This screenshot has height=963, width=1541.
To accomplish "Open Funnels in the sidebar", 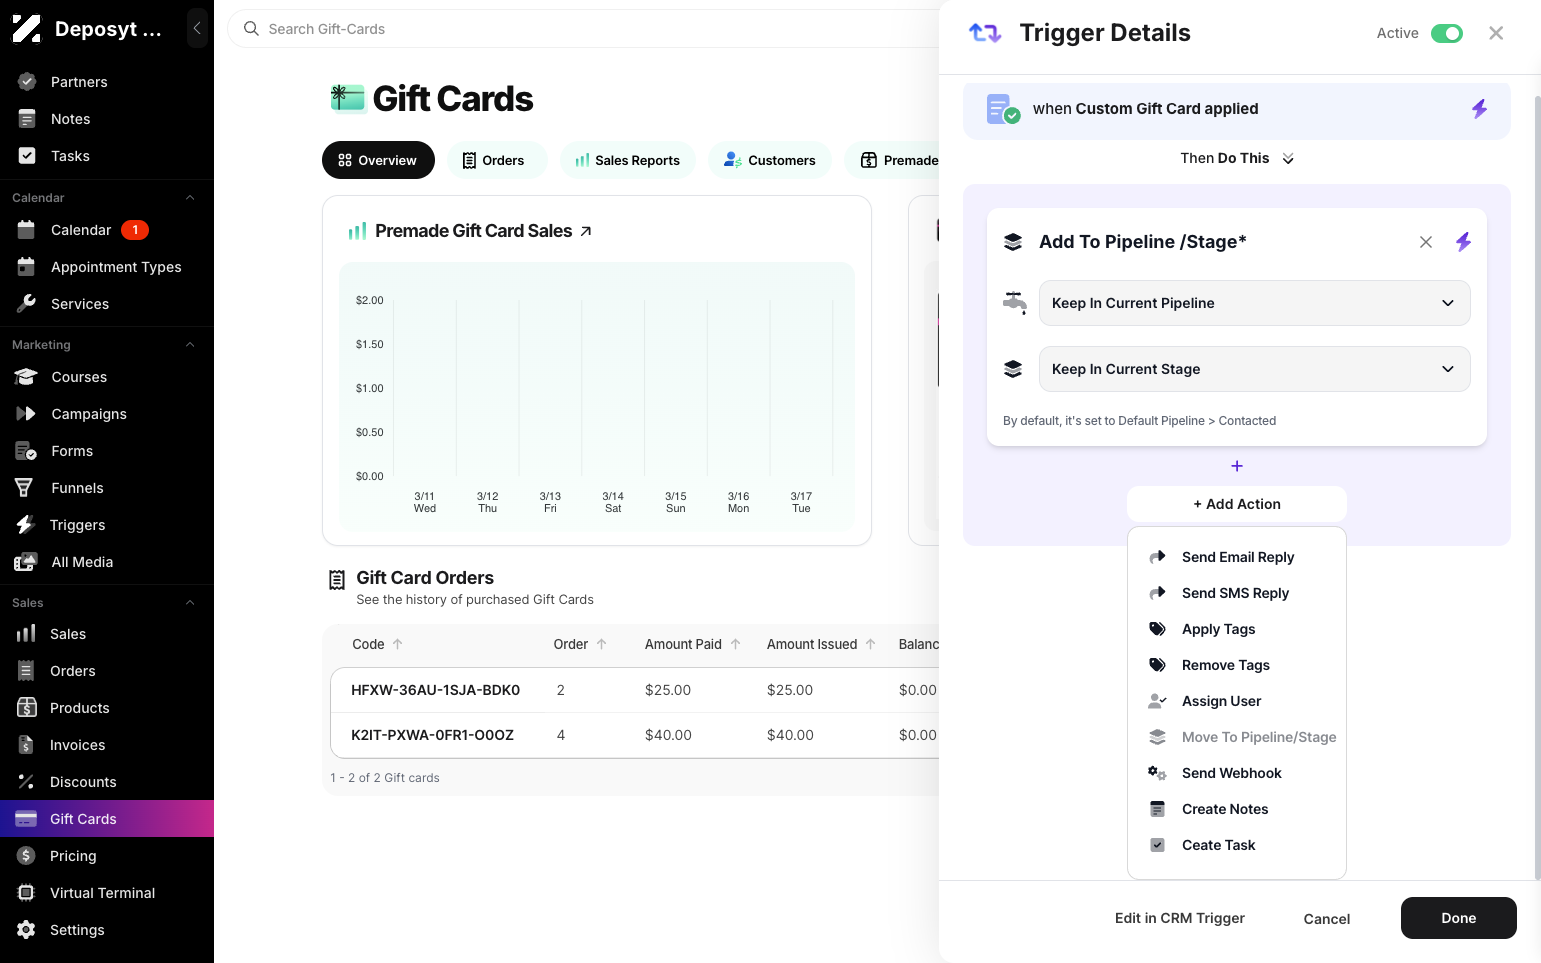I will pyautogui.click(x=107, y=488).
